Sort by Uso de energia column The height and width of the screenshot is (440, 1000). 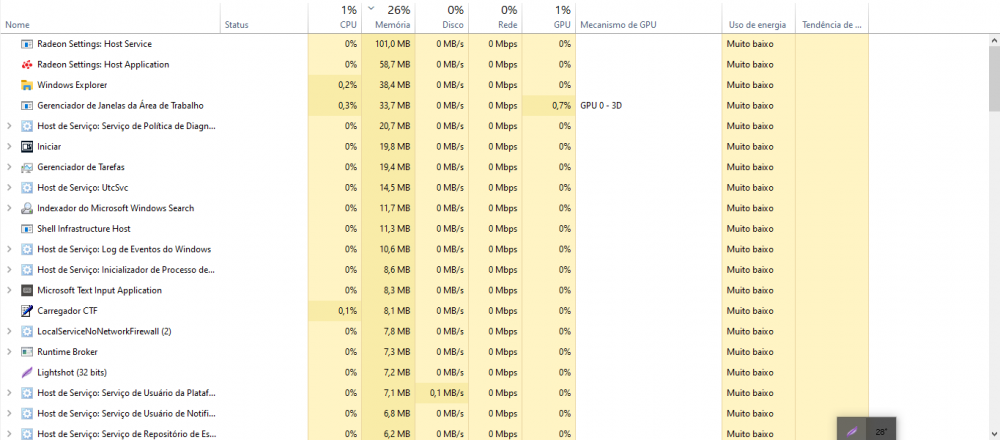click(757, 24)
